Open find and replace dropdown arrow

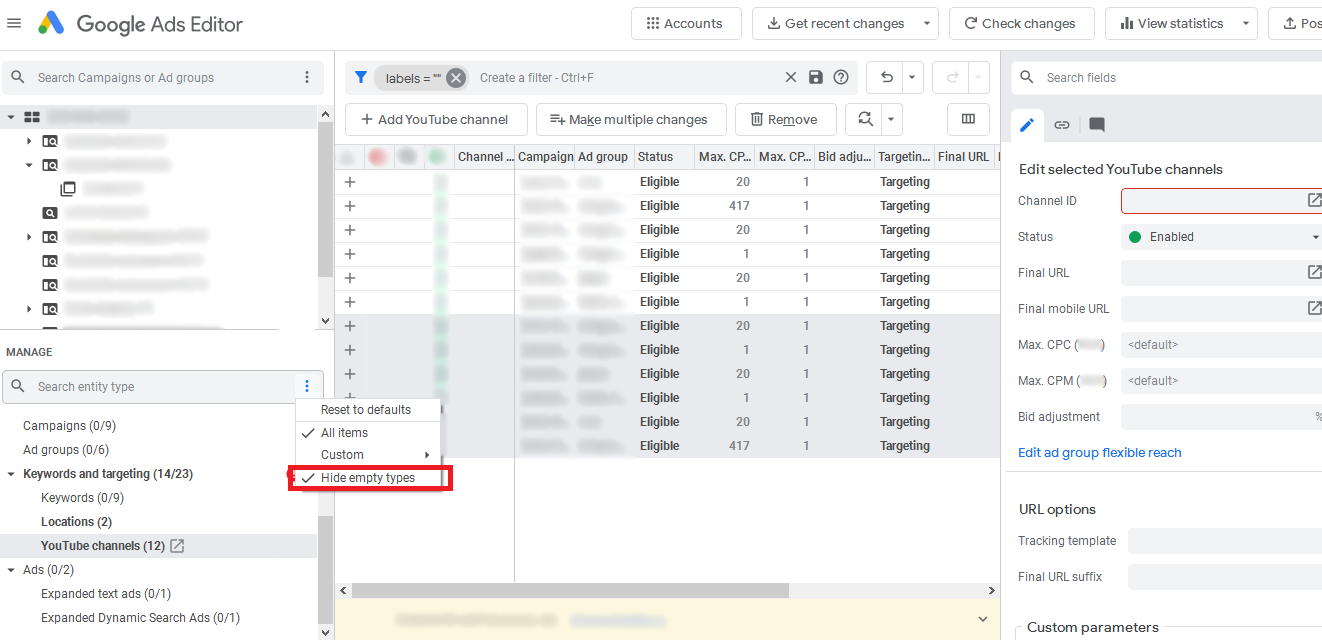click(x=892, y=119)
